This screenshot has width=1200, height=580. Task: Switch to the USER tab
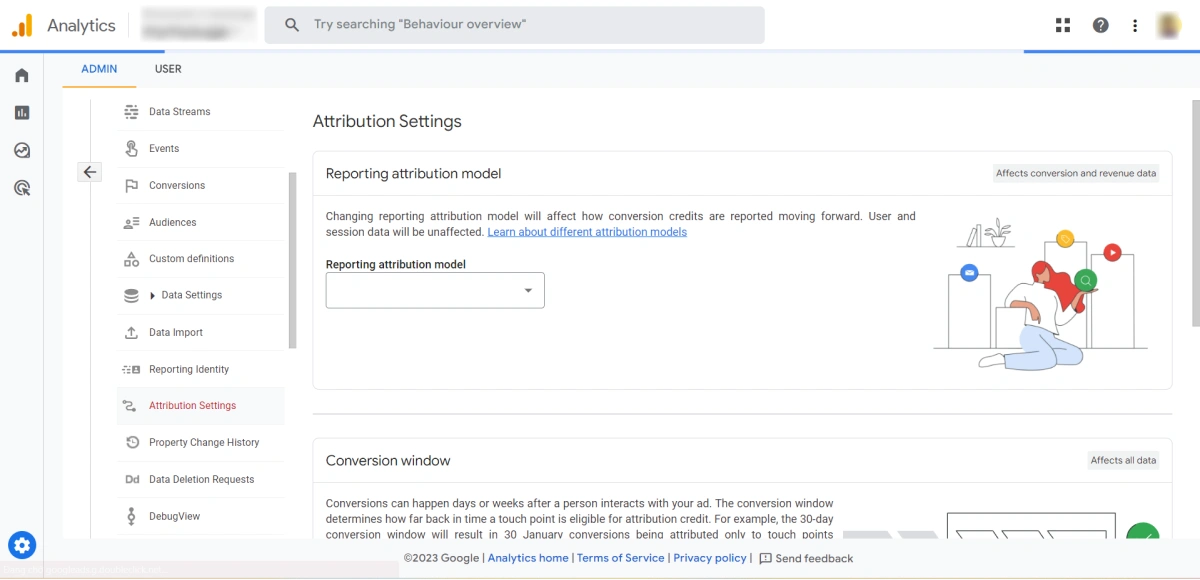[167, 69]
